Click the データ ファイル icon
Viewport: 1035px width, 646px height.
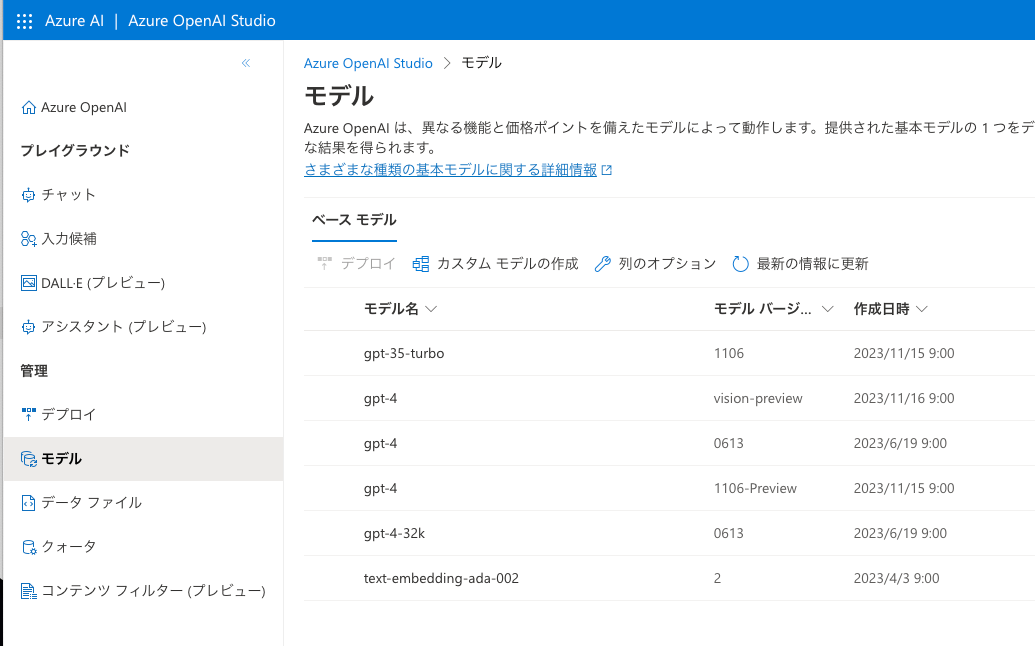click(28, 503)
